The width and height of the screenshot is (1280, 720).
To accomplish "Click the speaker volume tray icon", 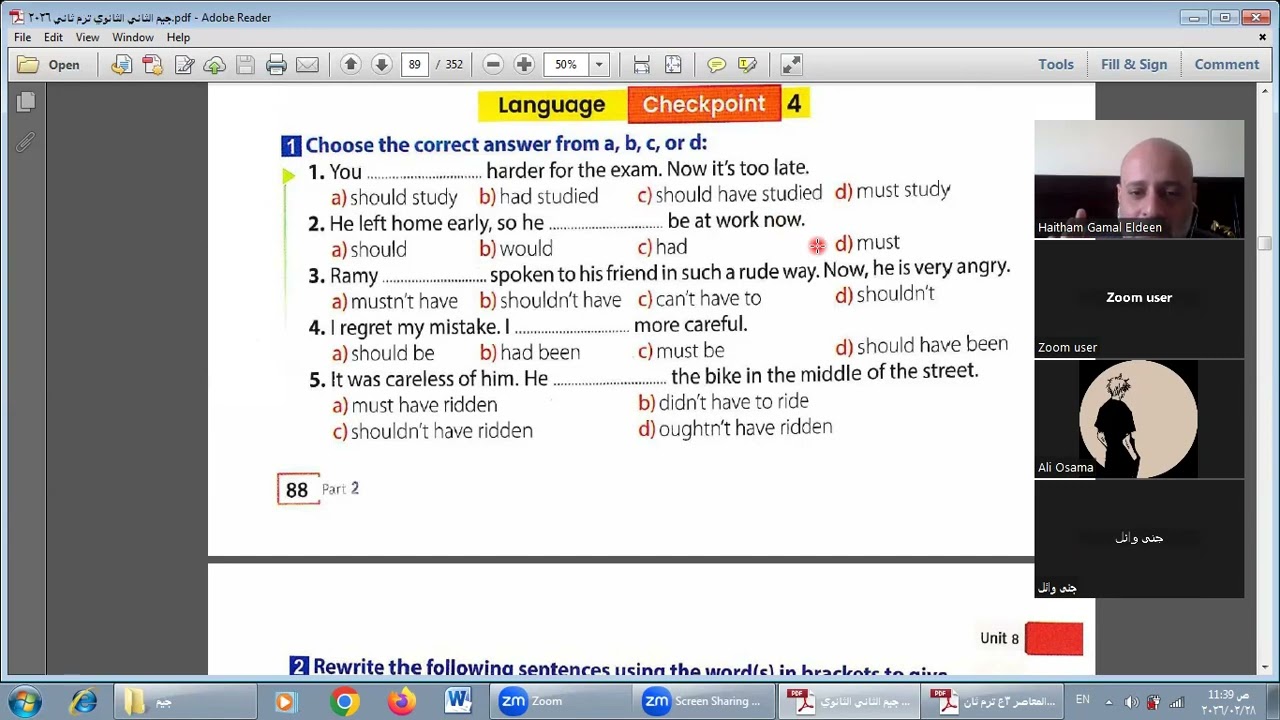I will (1131, 701).
